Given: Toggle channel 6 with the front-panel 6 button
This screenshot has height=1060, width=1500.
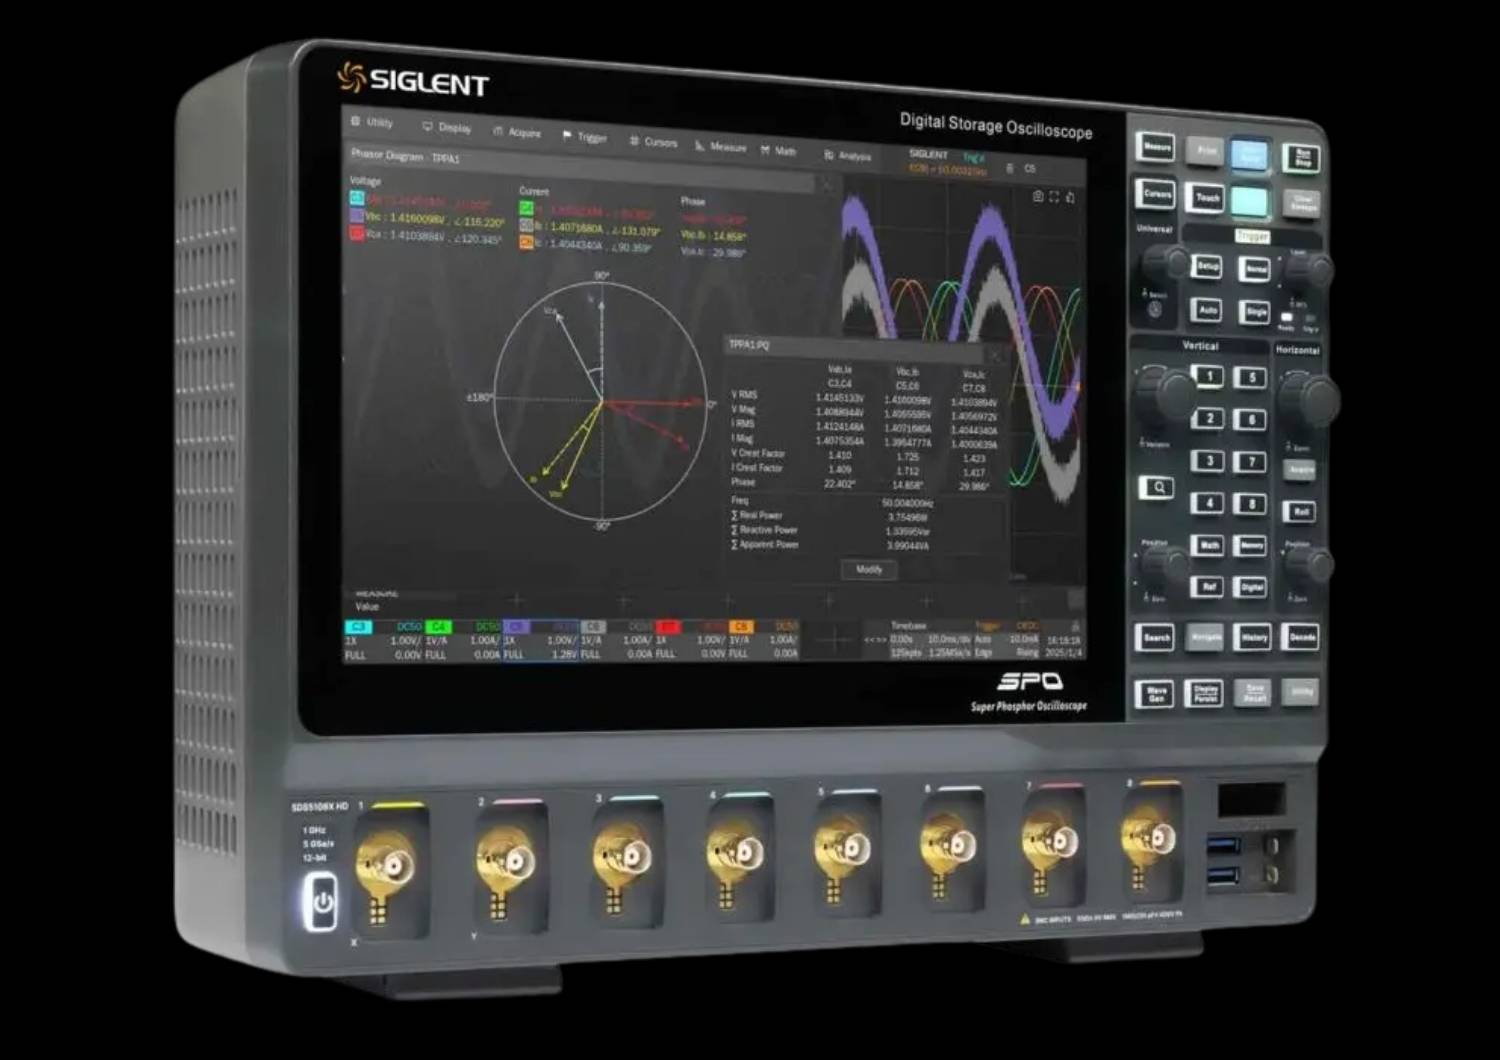Looking at the screenshot, I should click(x=1251, y=420).
